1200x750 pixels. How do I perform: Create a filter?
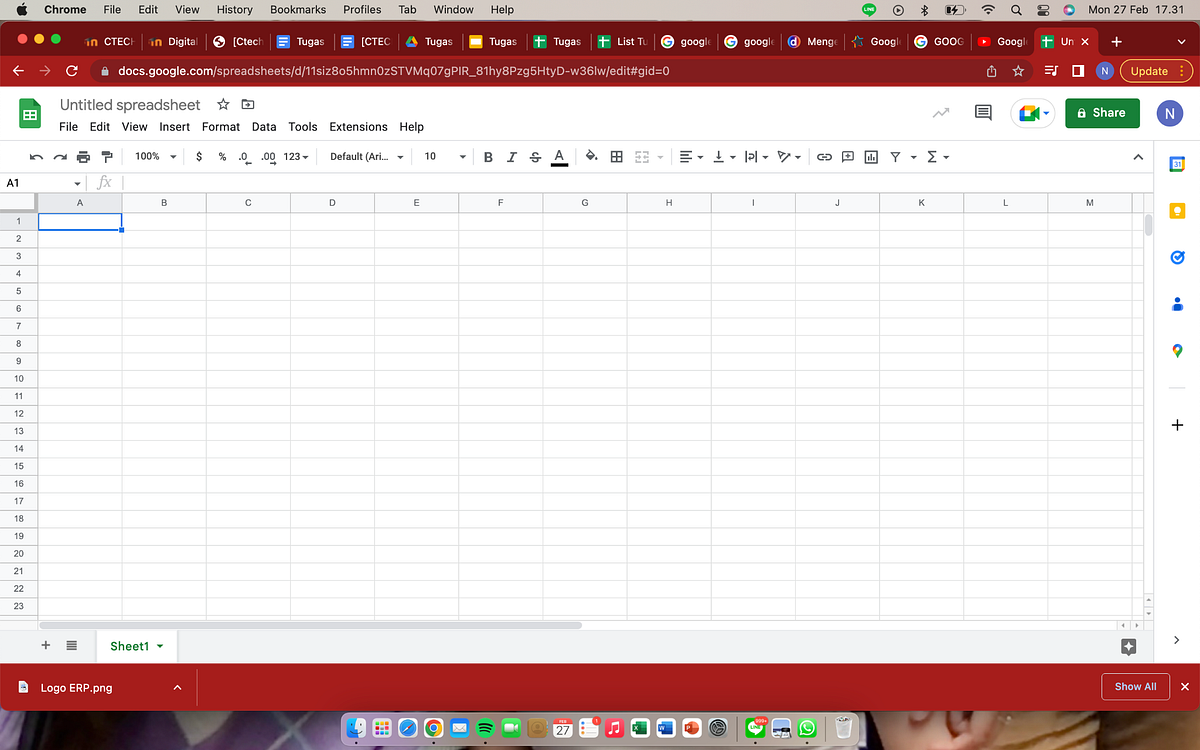point(895,157)
